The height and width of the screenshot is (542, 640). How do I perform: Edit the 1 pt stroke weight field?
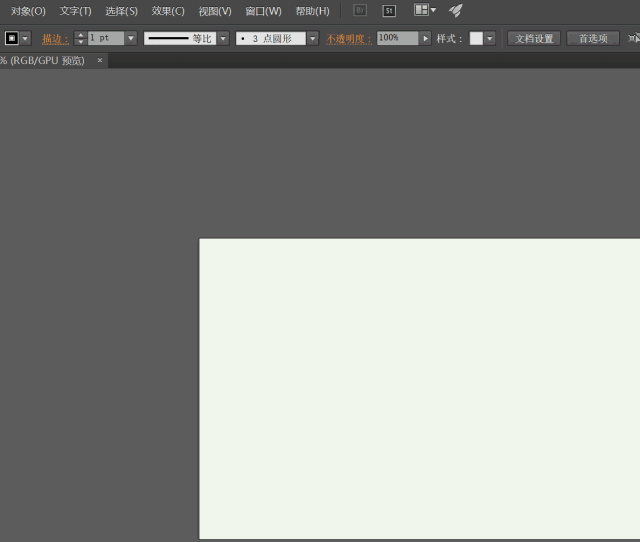click(106, 38)
